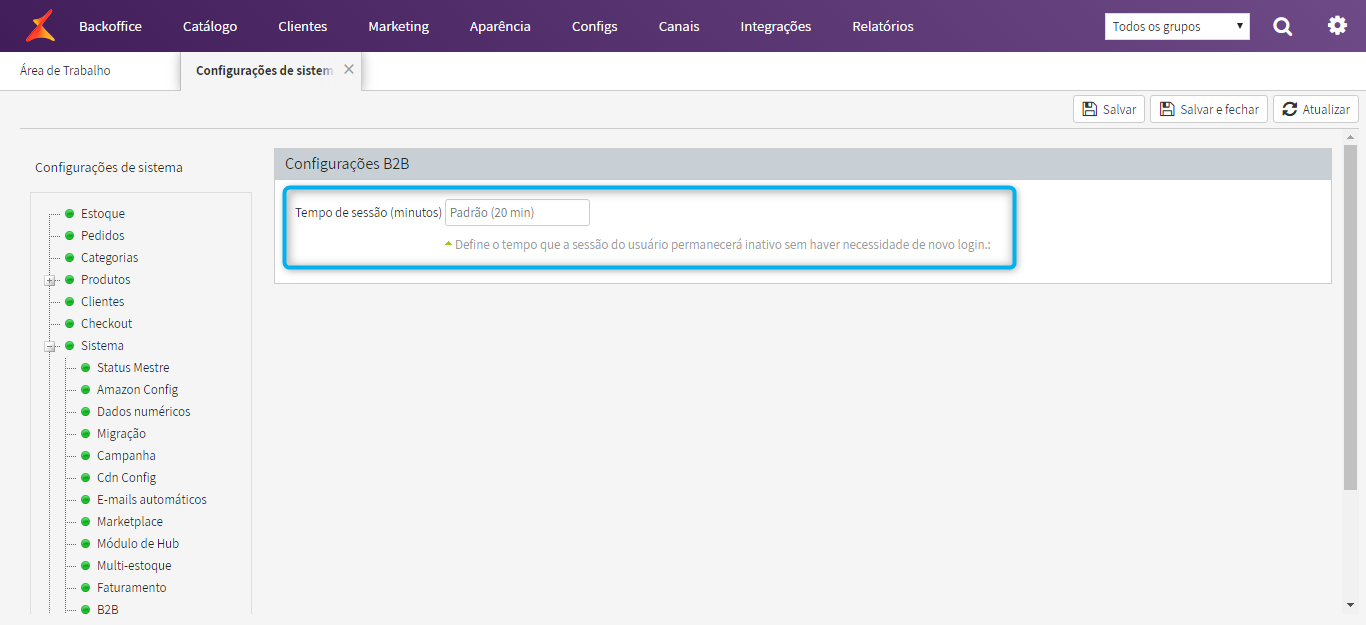This screenshot has height=625, width=1366.
Task: Select Clientes in the settings tree
Action: tap(103, 301)
